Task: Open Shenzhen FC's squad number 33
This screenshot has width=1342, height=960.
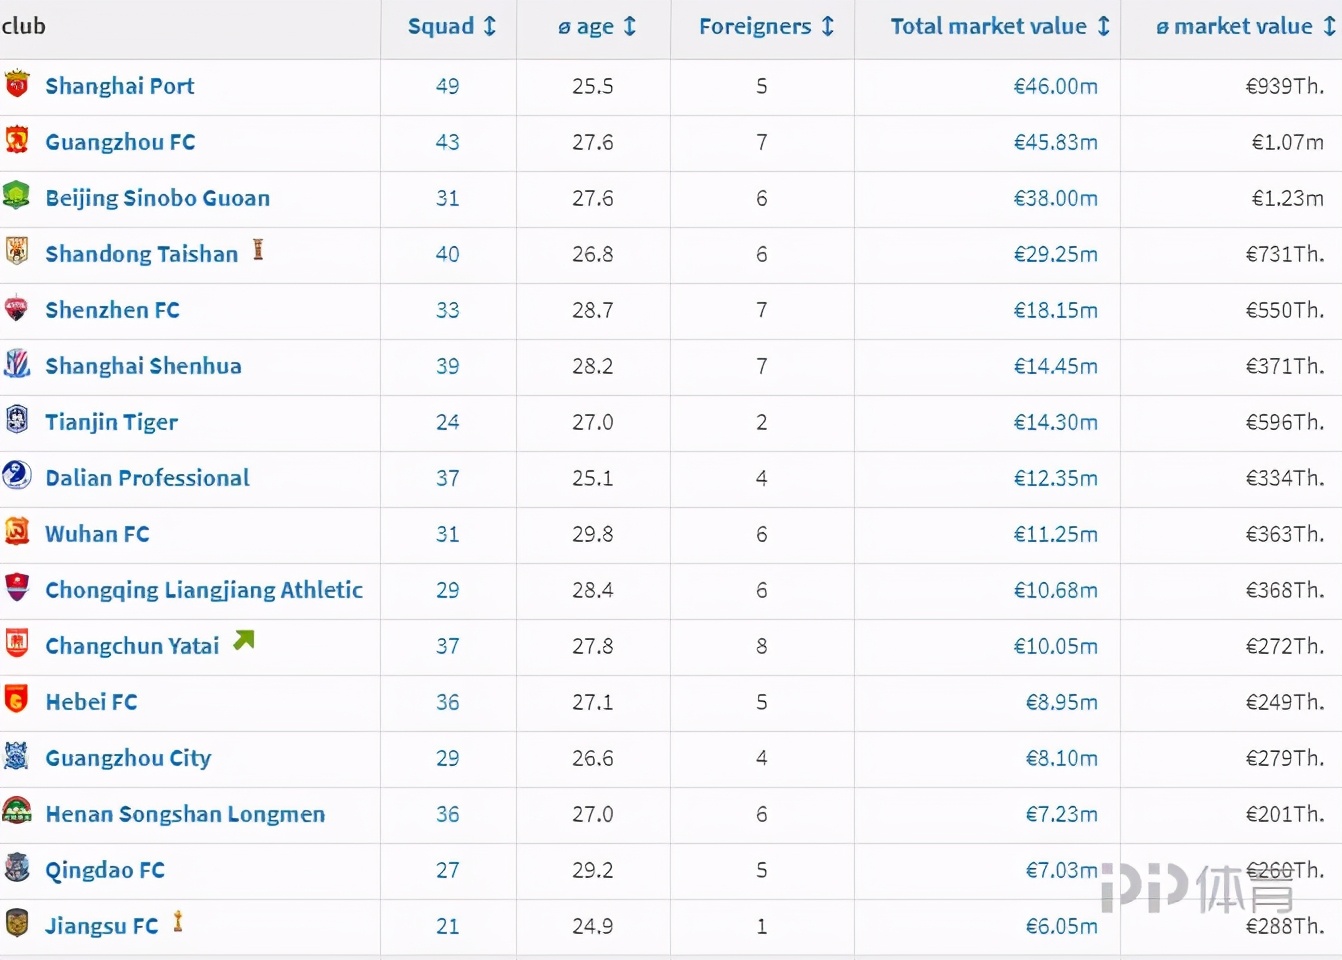Action: (x=447, y=310)
